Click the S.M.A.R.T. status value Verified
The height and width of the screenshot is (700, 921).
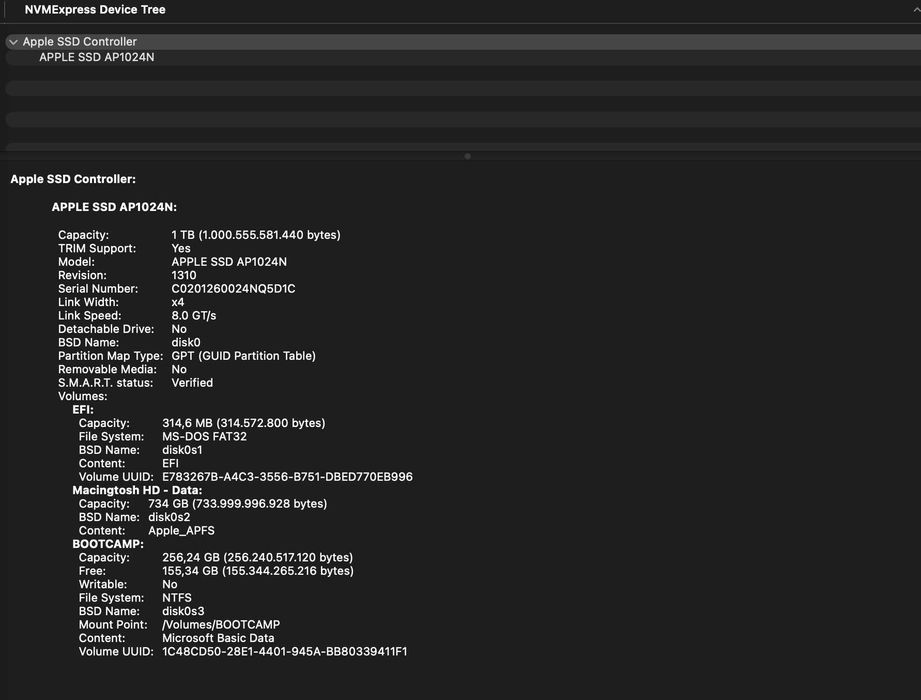coord(192,383)
